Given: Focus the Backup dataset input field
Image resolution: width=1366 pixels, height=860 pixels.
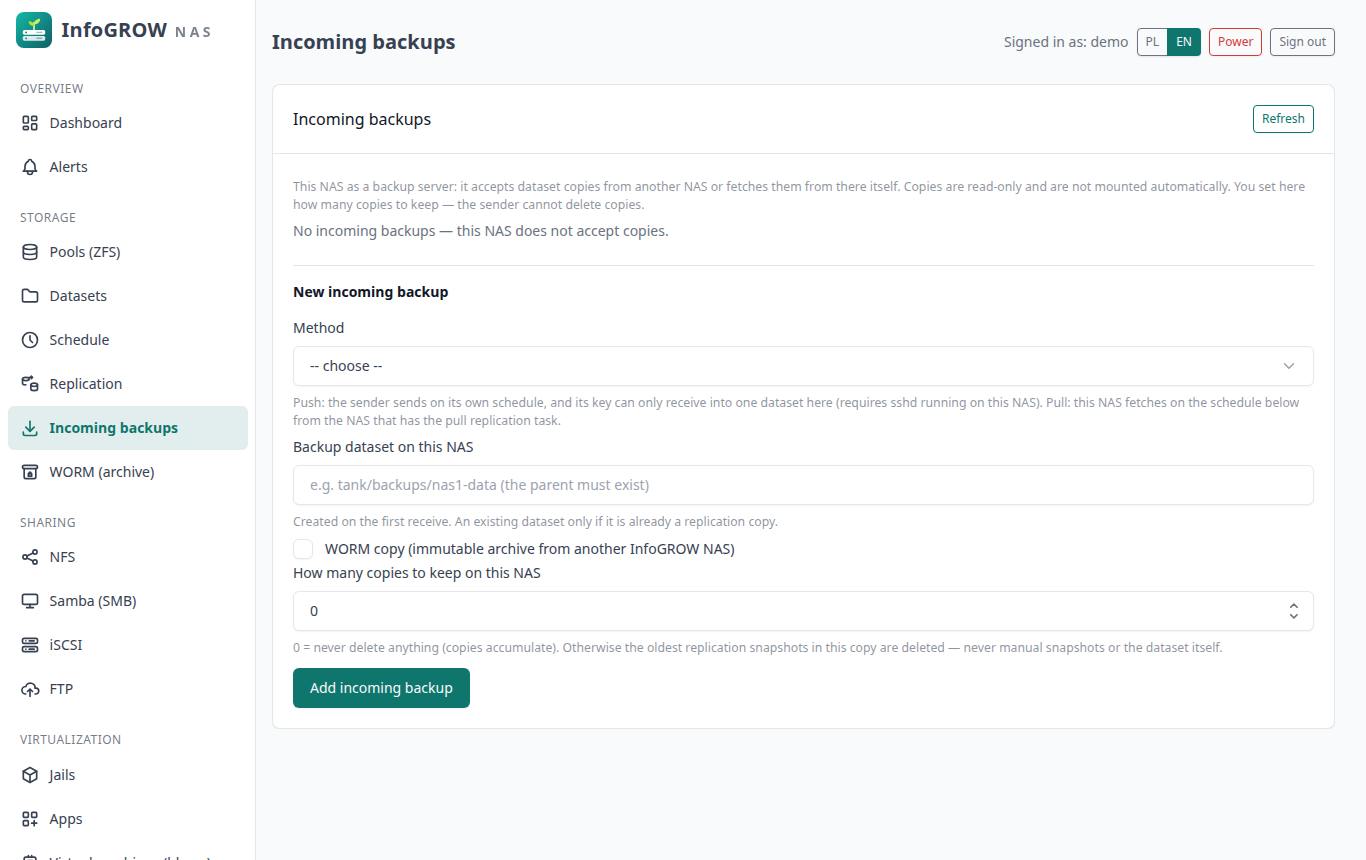Looking at the screenshot, I should click(x=803, y=485).
